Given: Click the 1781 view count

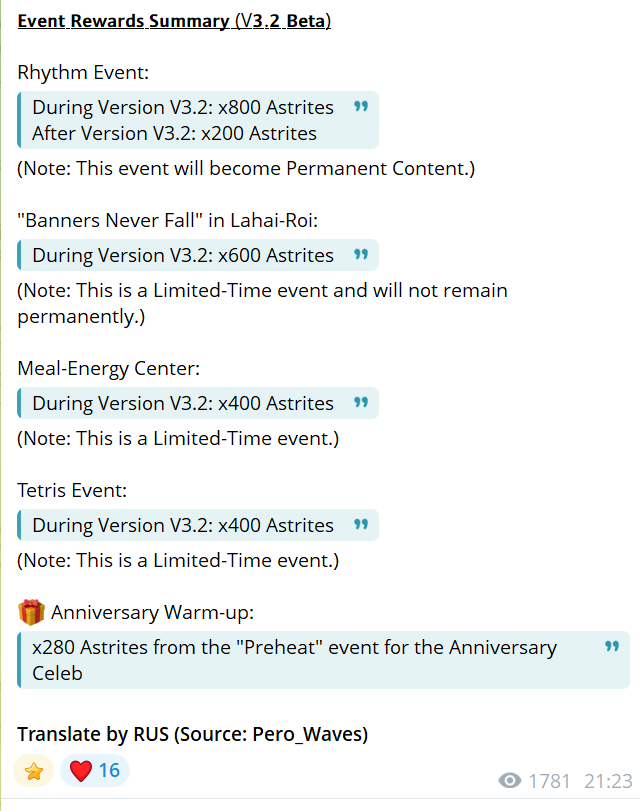Looking at the screenshot, I should coord(549,781).
